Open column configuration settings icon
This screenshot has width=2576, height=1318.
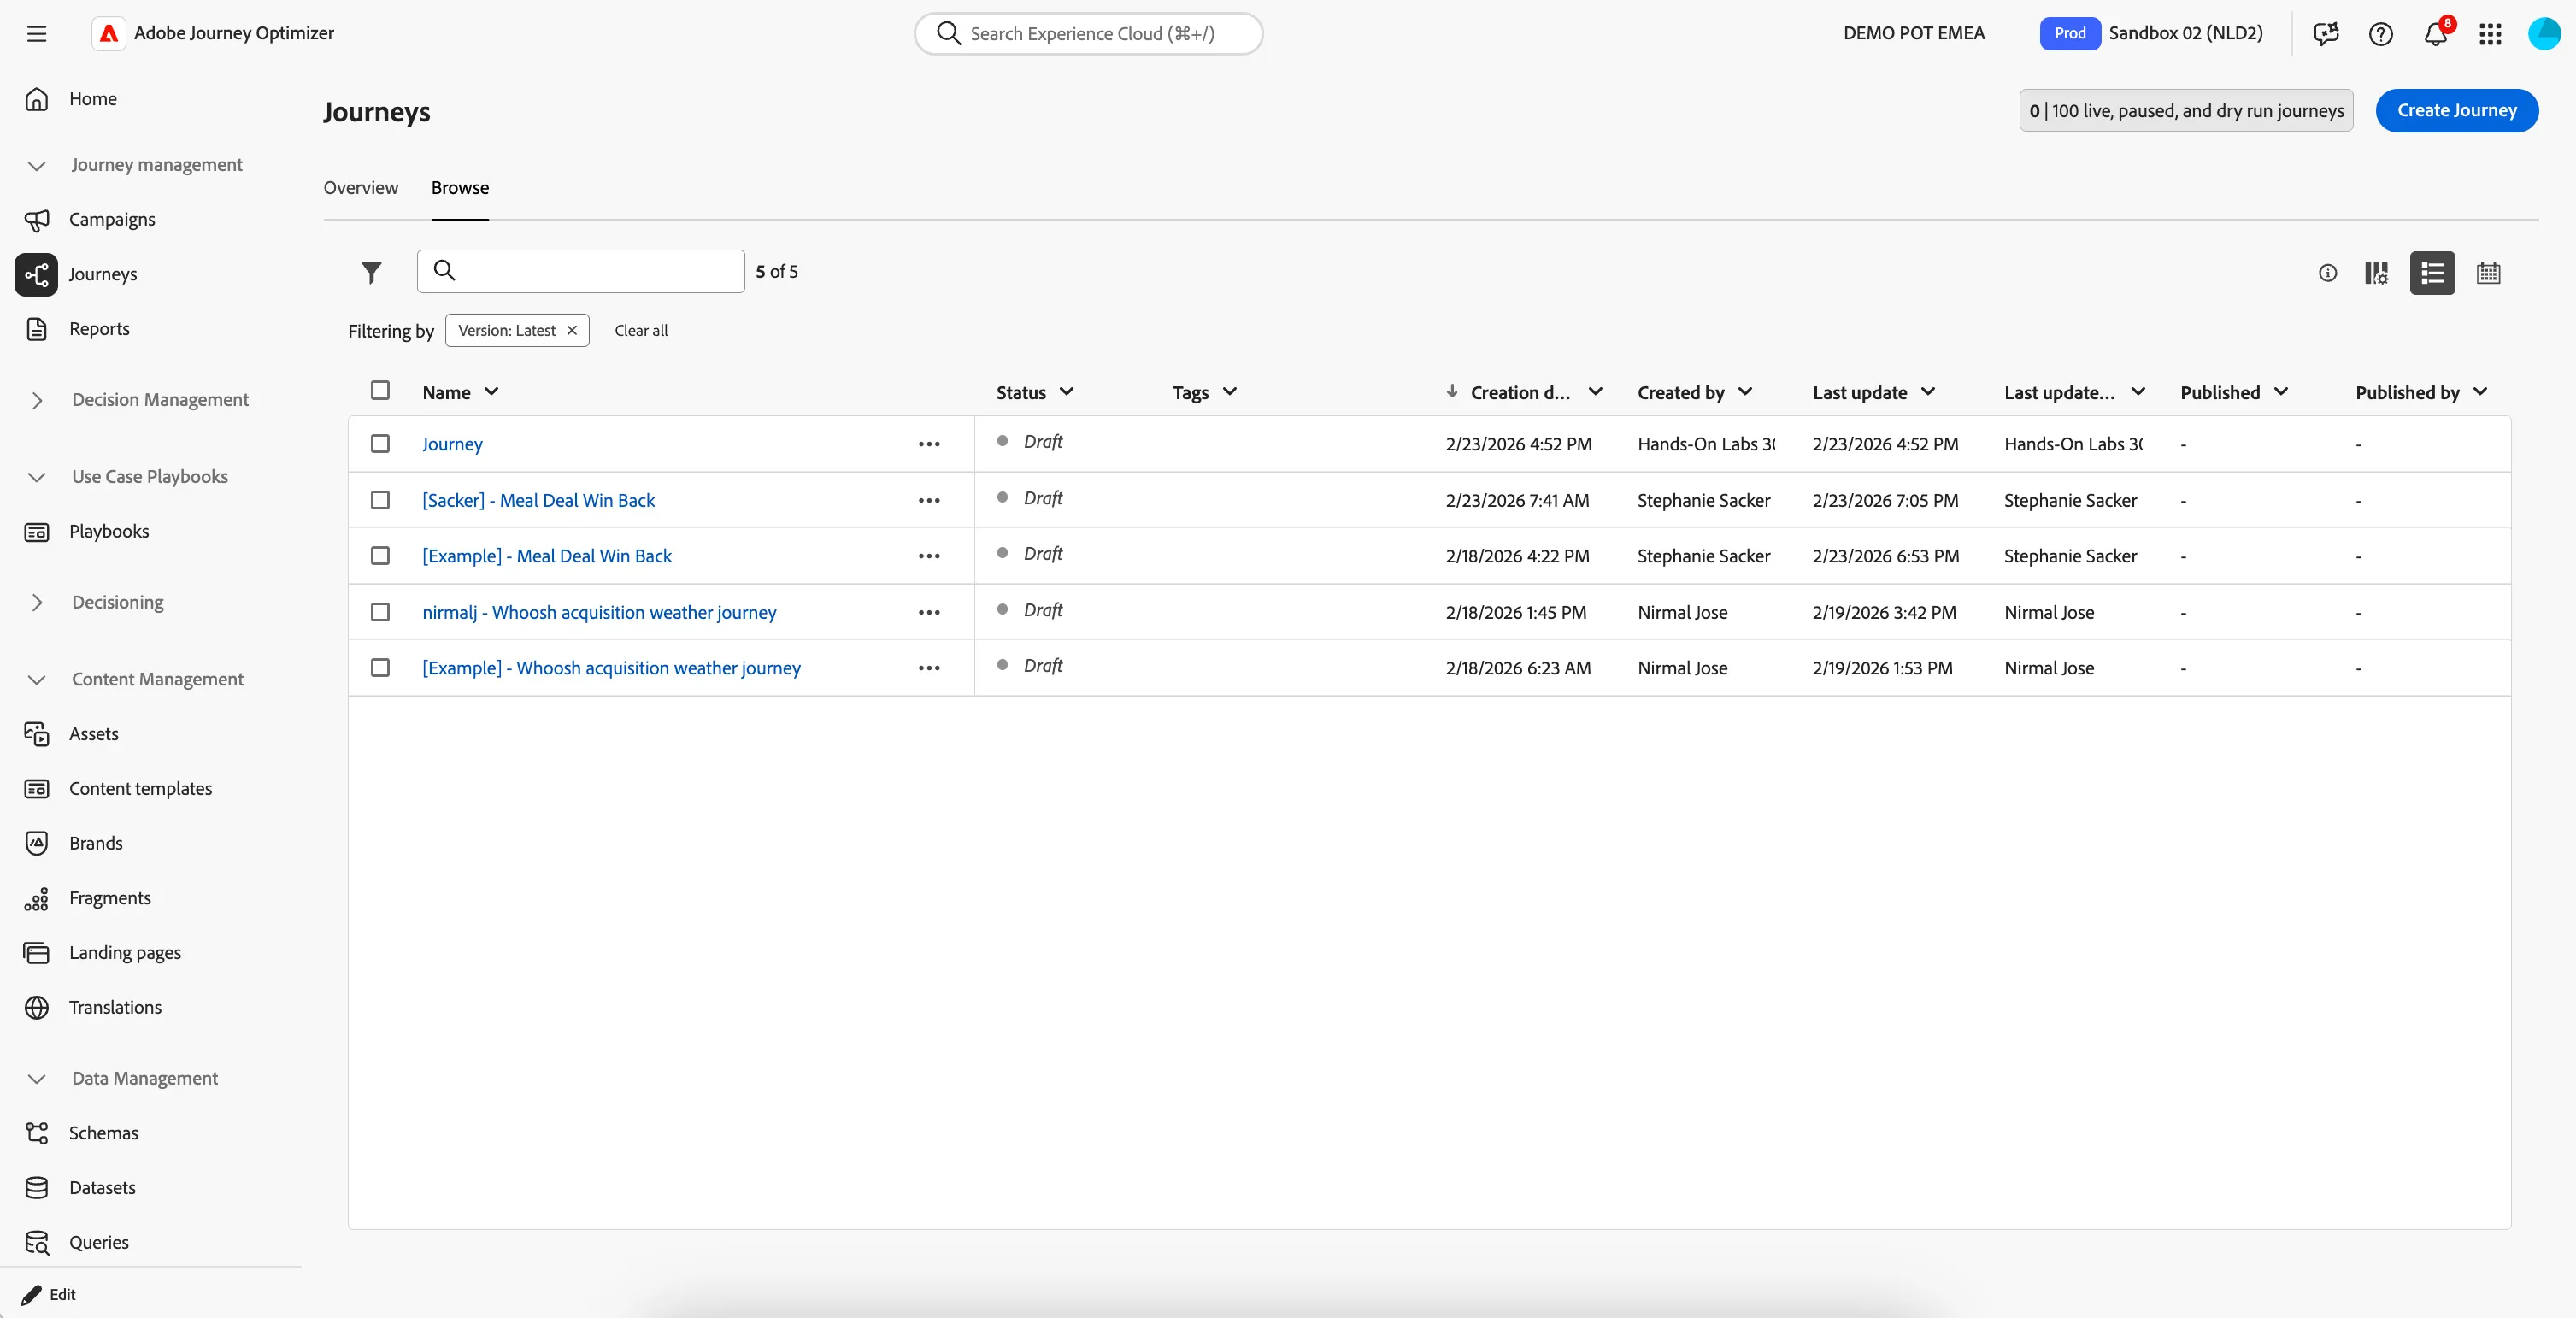tap(2376, 273)
